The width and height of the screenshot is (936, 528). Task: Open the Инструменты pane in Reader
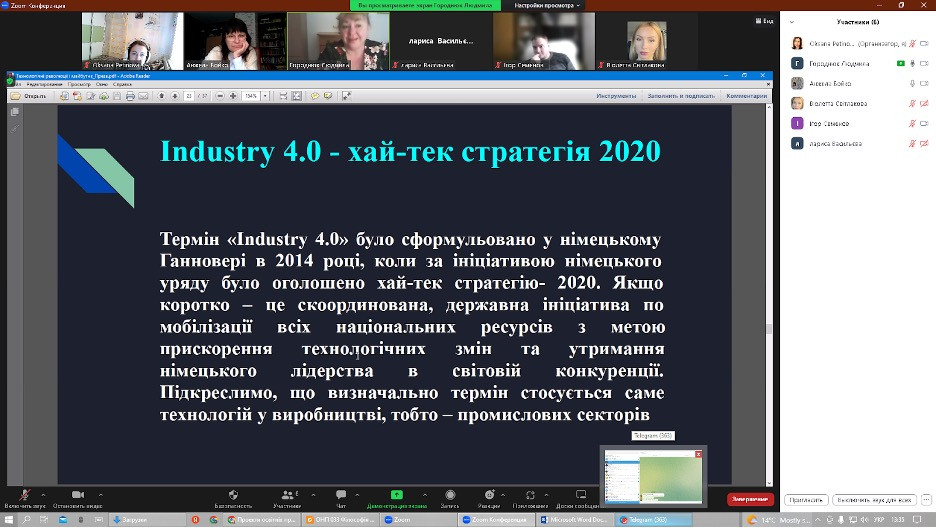(616, 96)
